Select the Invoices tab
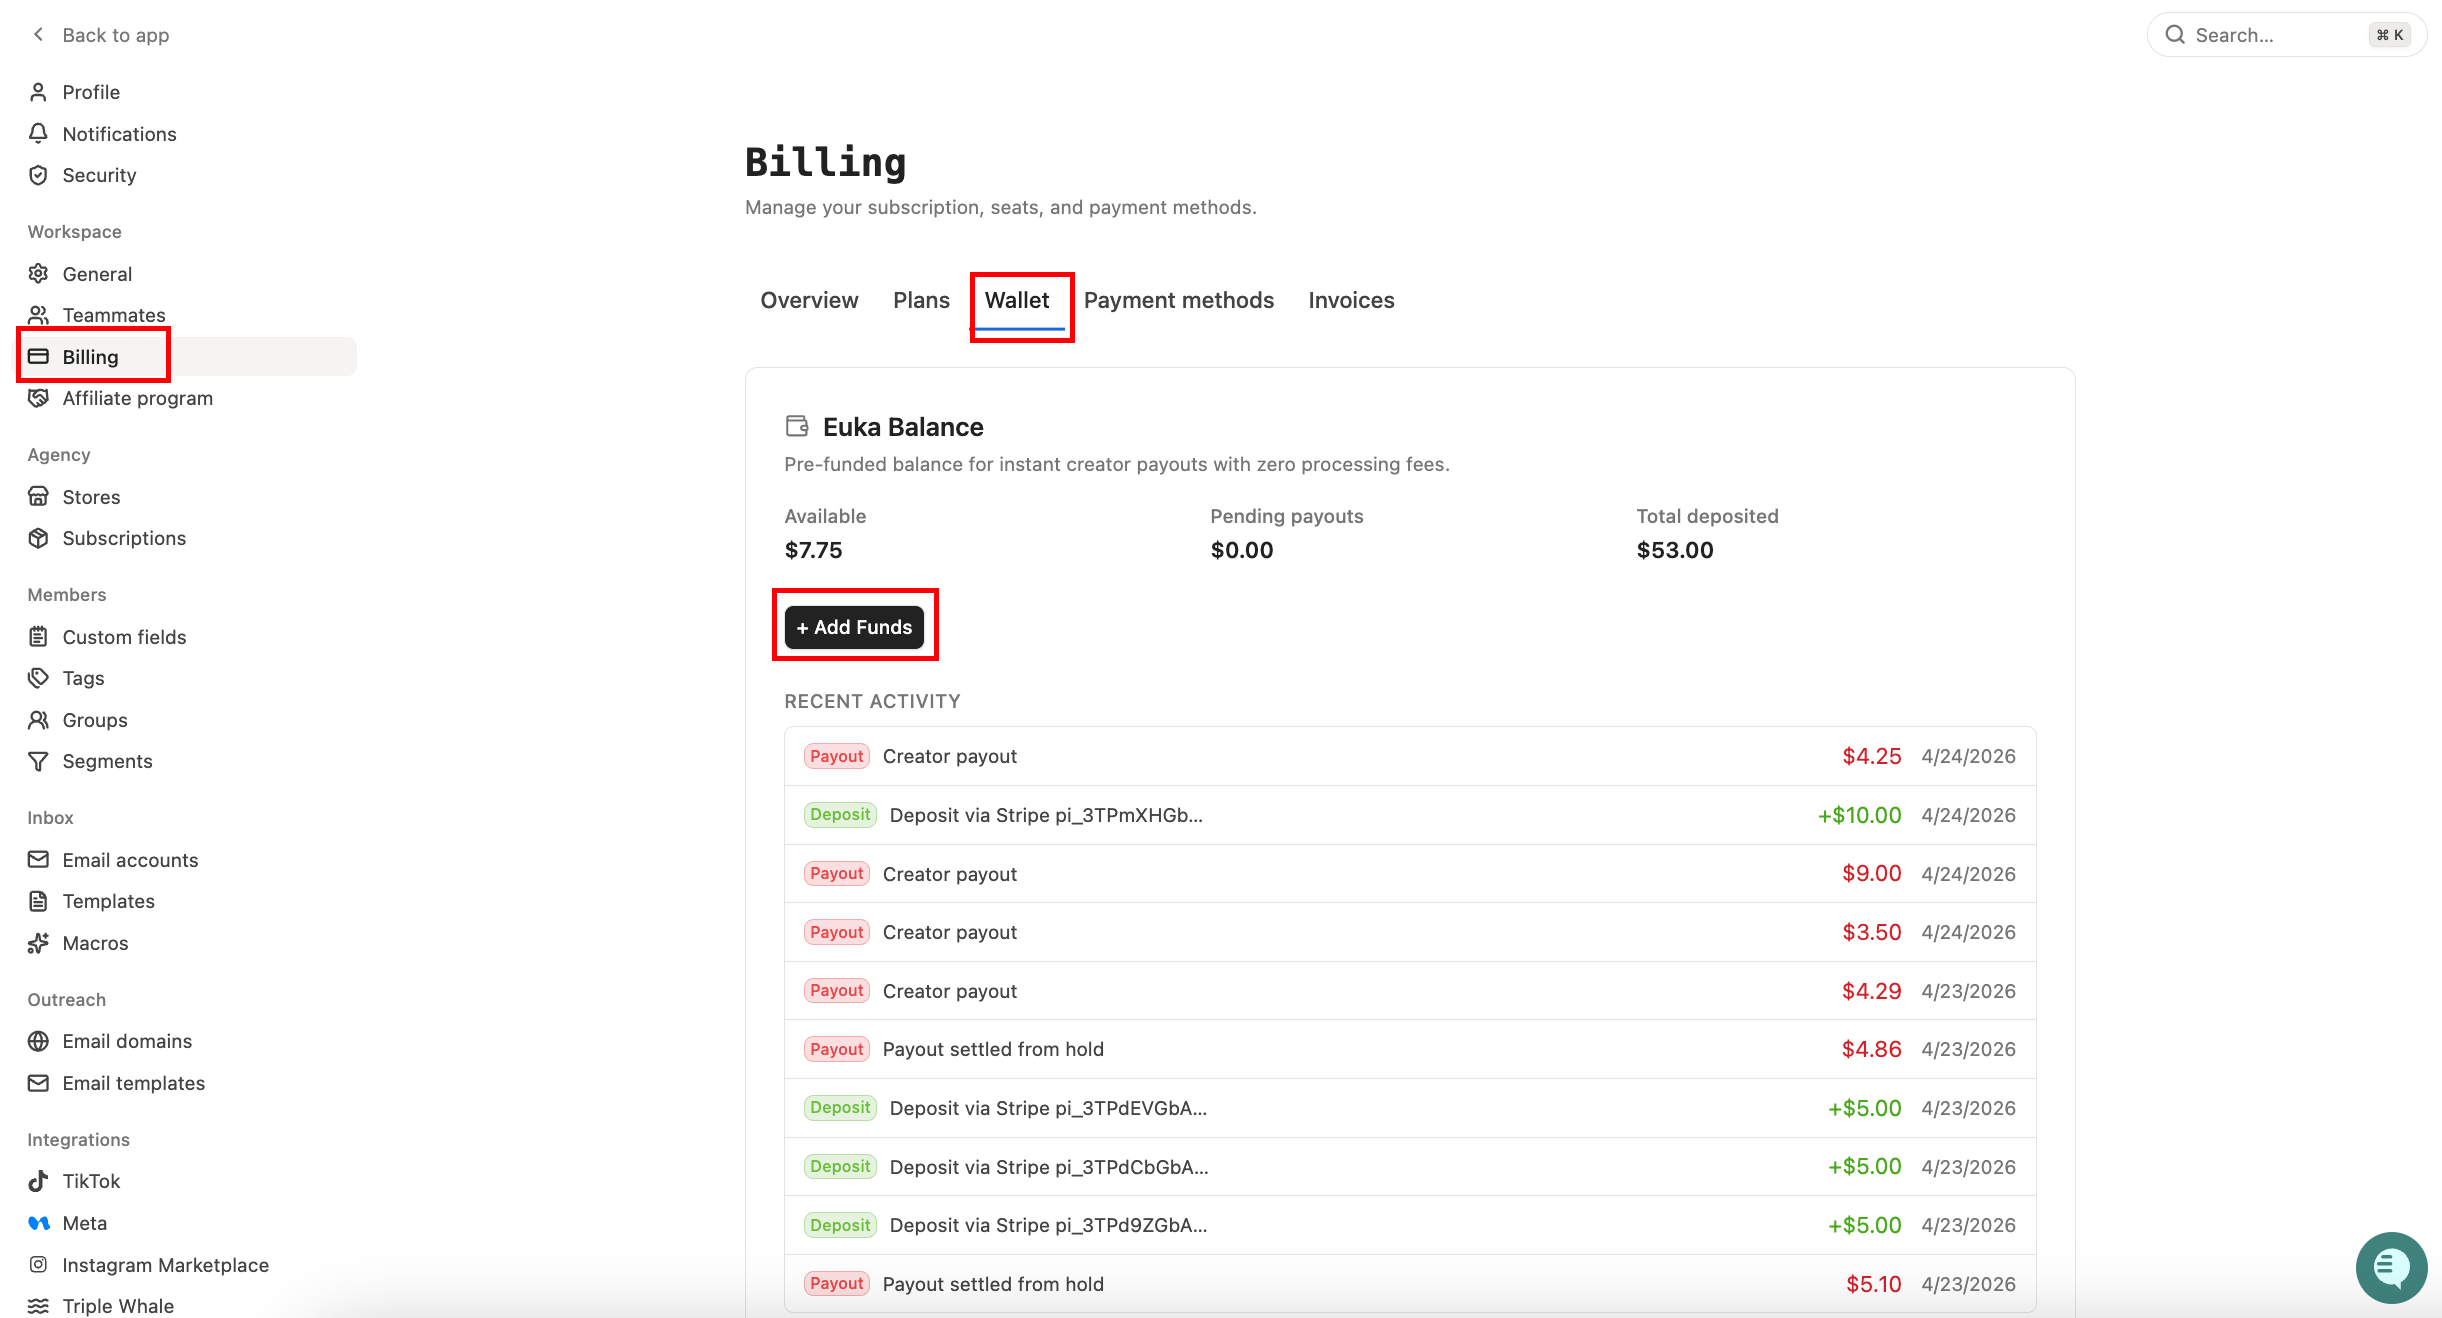 (1351, 300)
